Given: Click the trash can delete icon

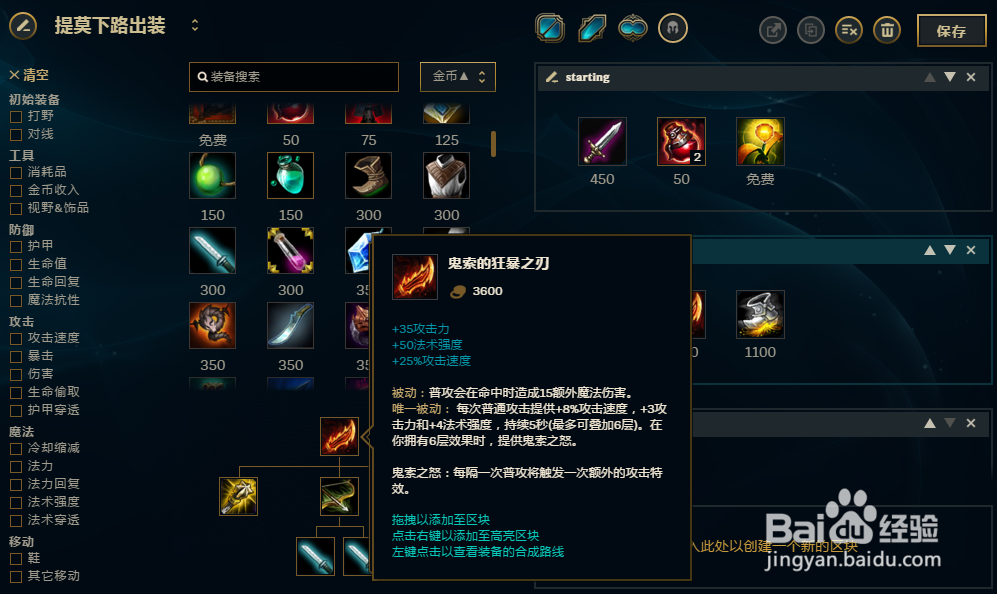Looking at the screenshot, I should (x=887, y=30).
